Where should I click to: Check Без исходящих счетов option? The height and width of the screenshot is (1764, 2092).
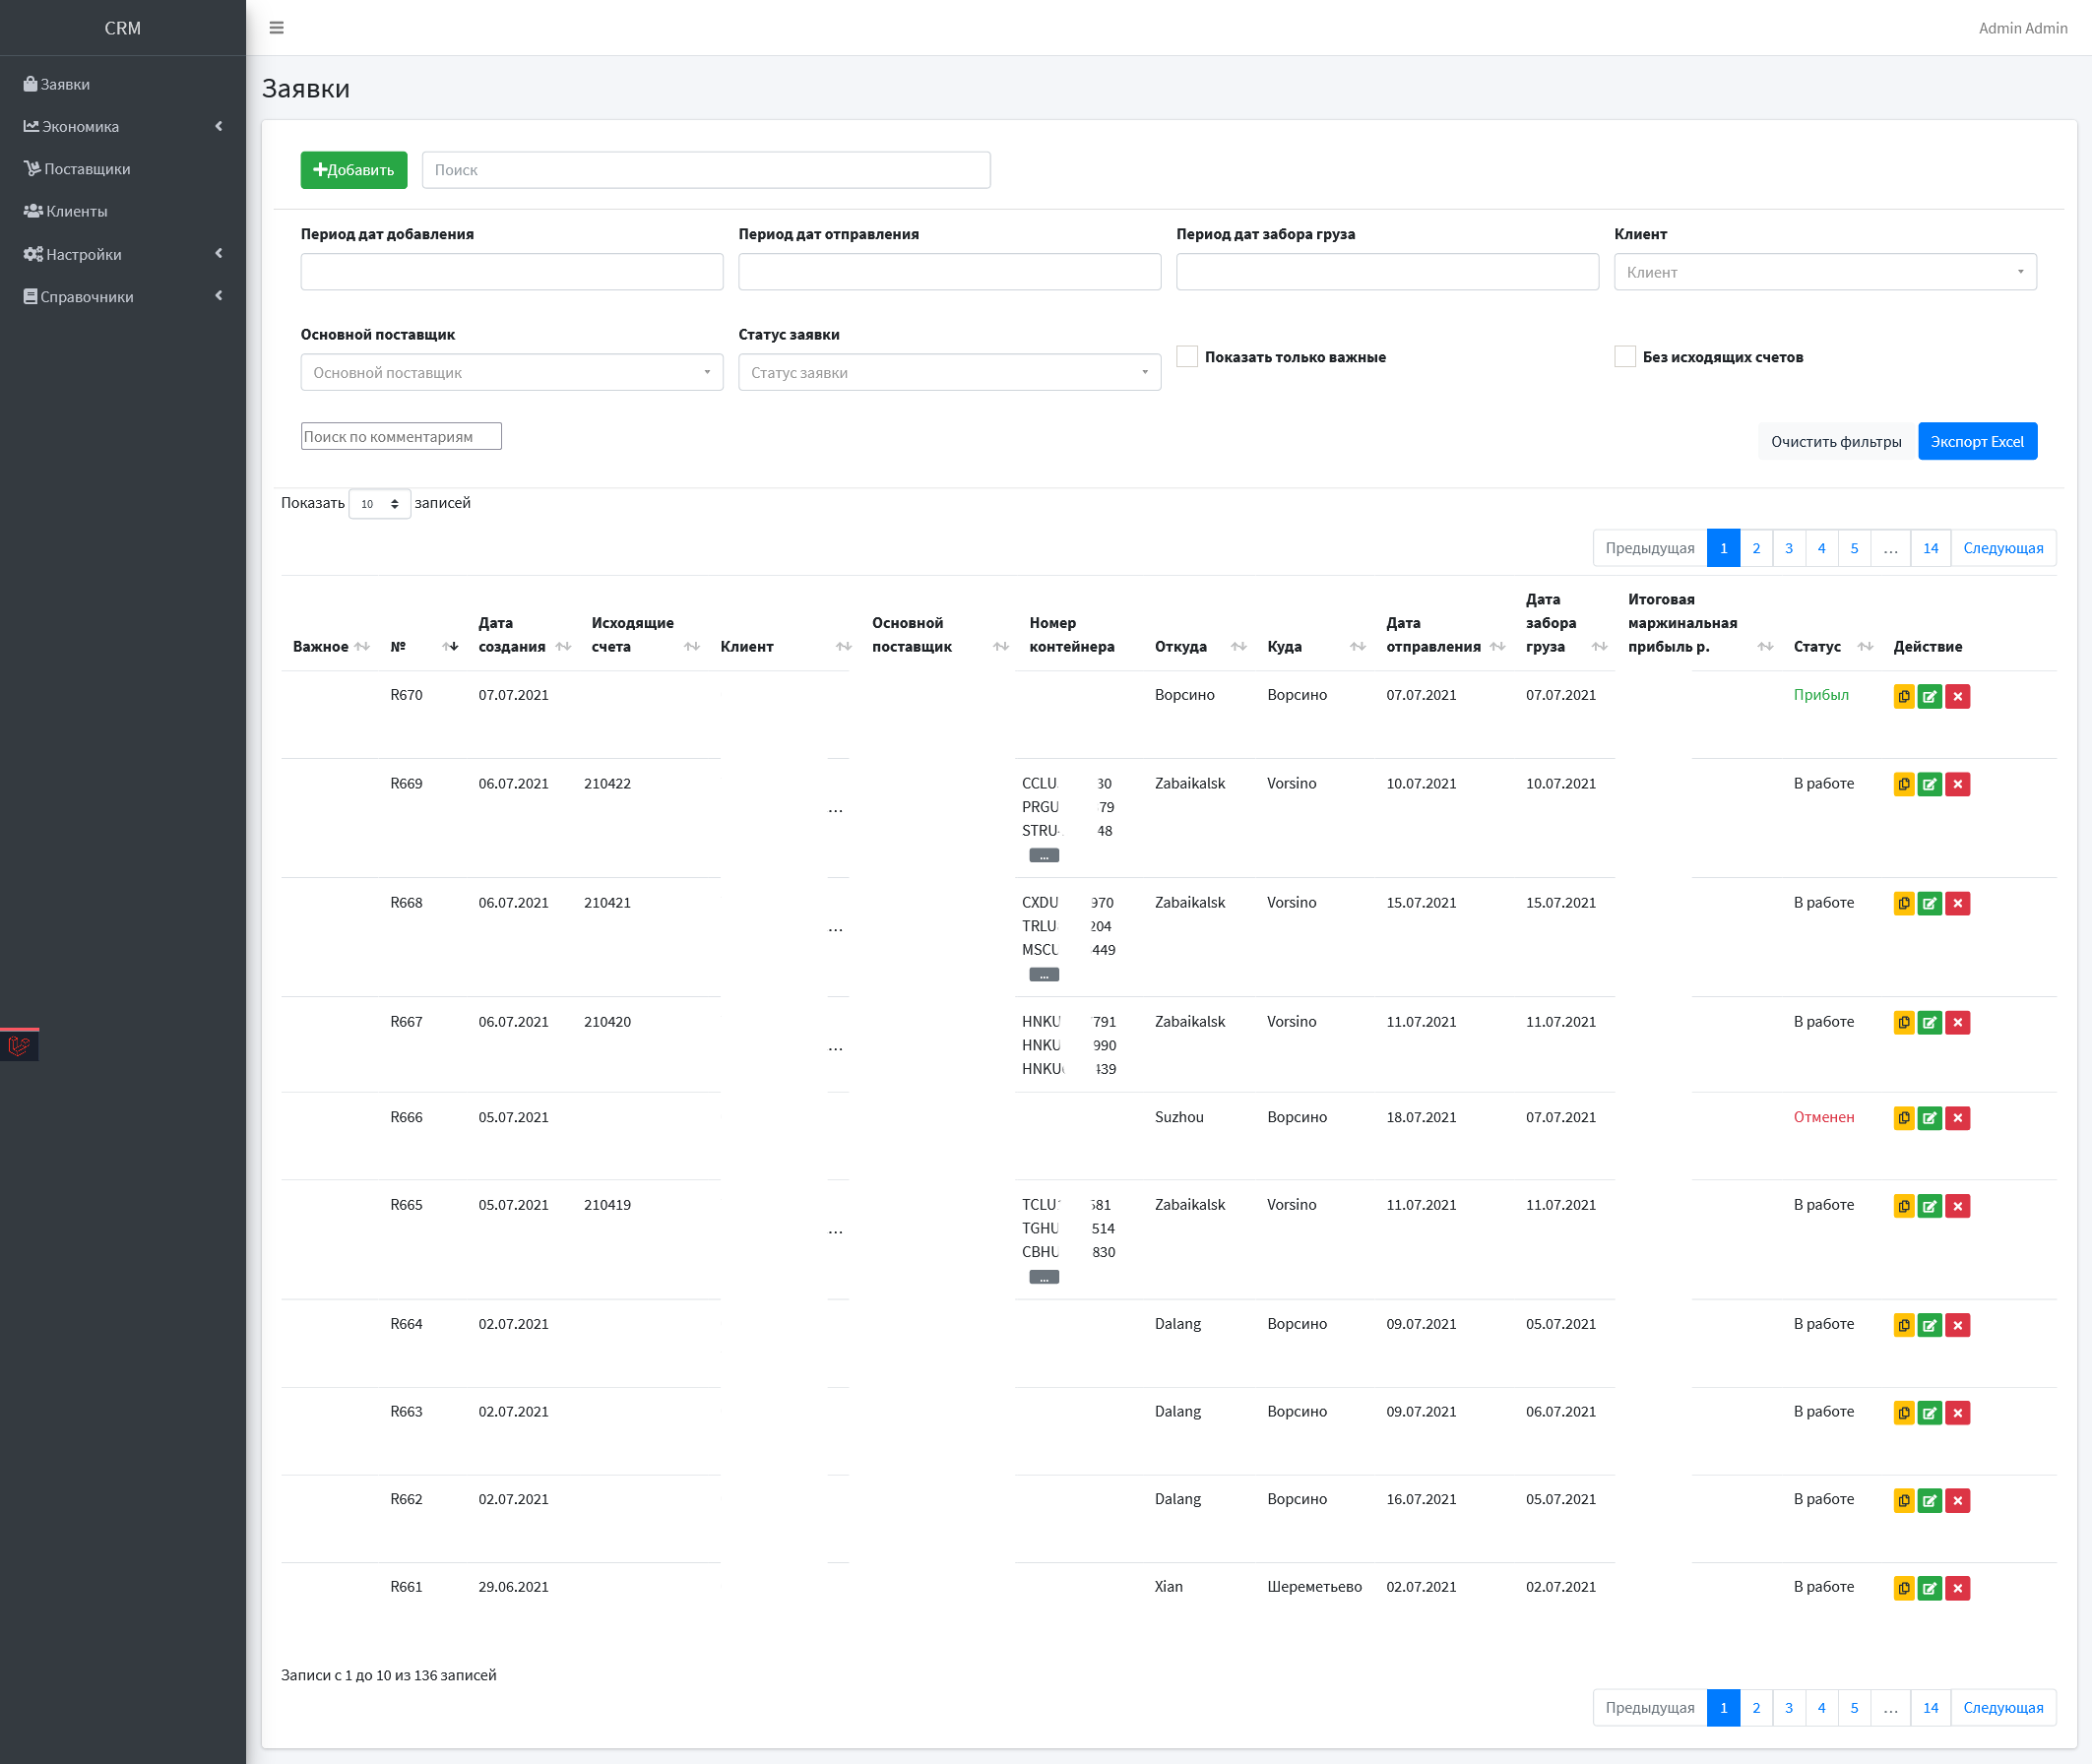coord(1625,357)
